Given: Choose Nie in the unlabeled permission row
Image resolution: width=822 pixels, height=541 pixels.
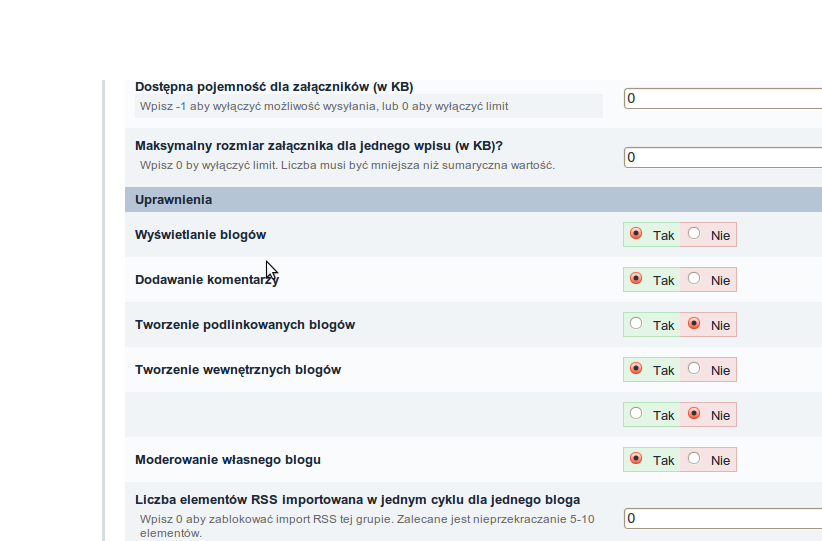Looking at the screenshot, I should (x=694, y=414).
